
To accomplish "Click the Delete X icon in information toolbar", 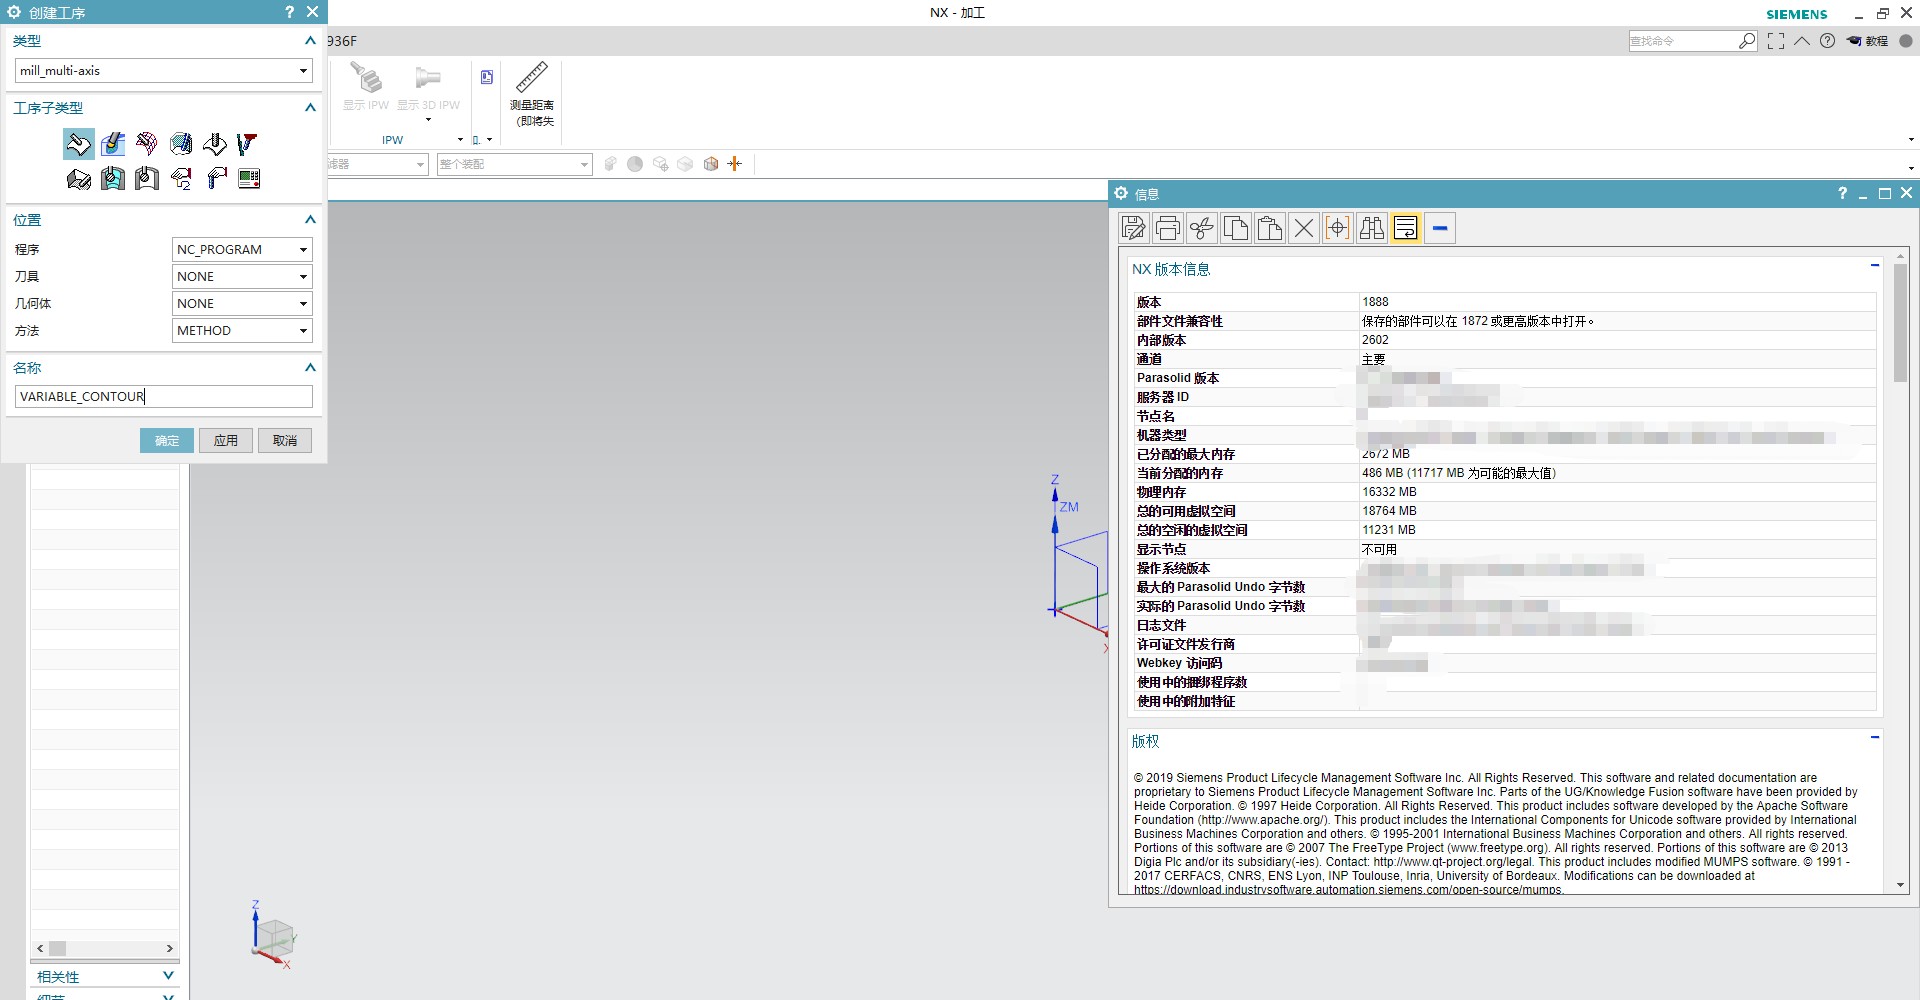I will click(1304, 228).
